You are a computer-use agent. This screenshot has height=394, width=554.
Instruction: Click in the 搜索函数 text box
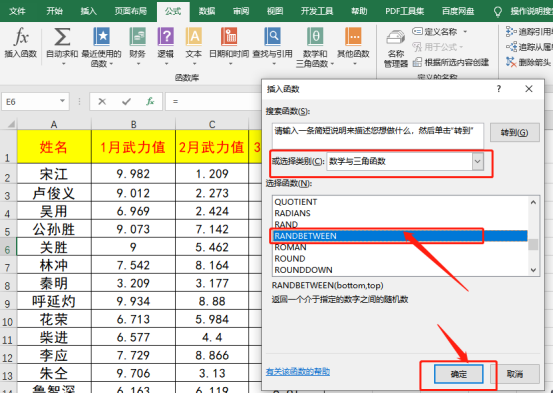click(378, 136)
